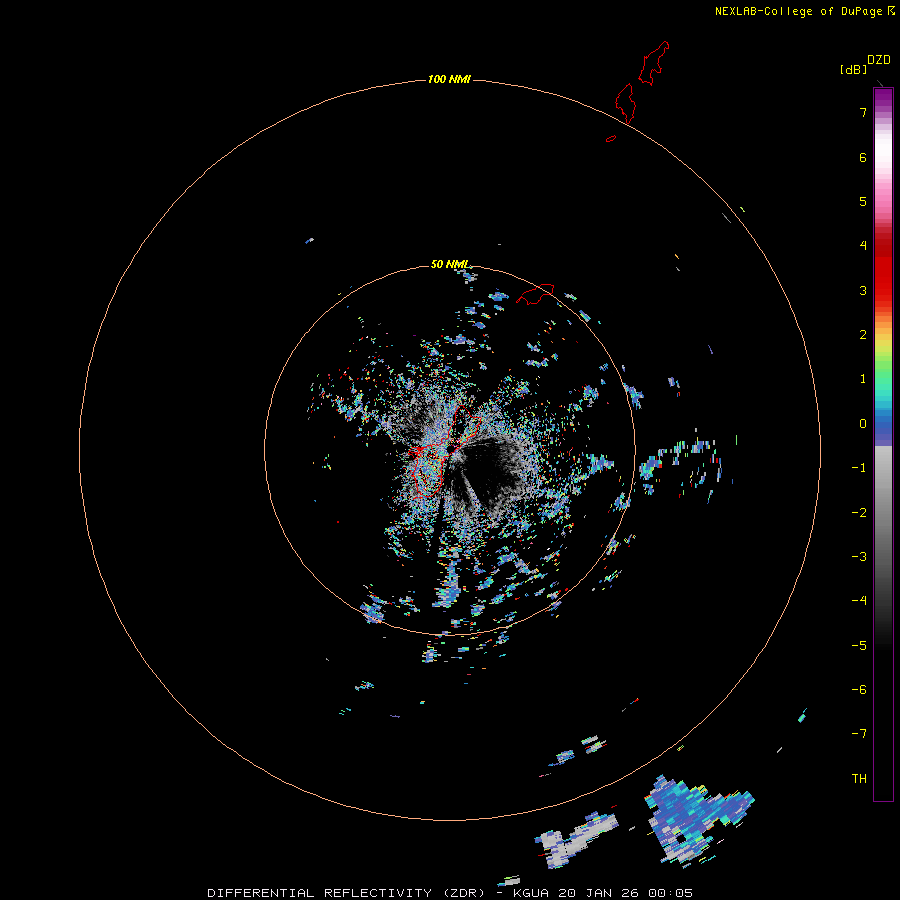Click the 3 value on the color scale
This screenshot has width=900, height=900.
[863, 290]
